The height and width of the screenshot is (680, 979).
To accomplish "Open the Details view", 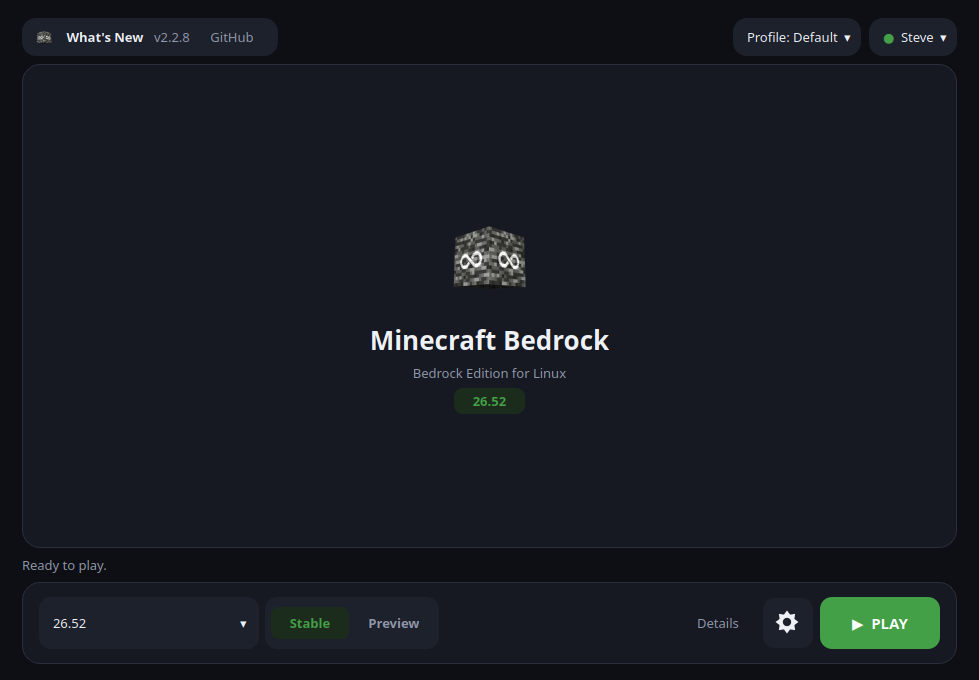I will coord(717,623).
